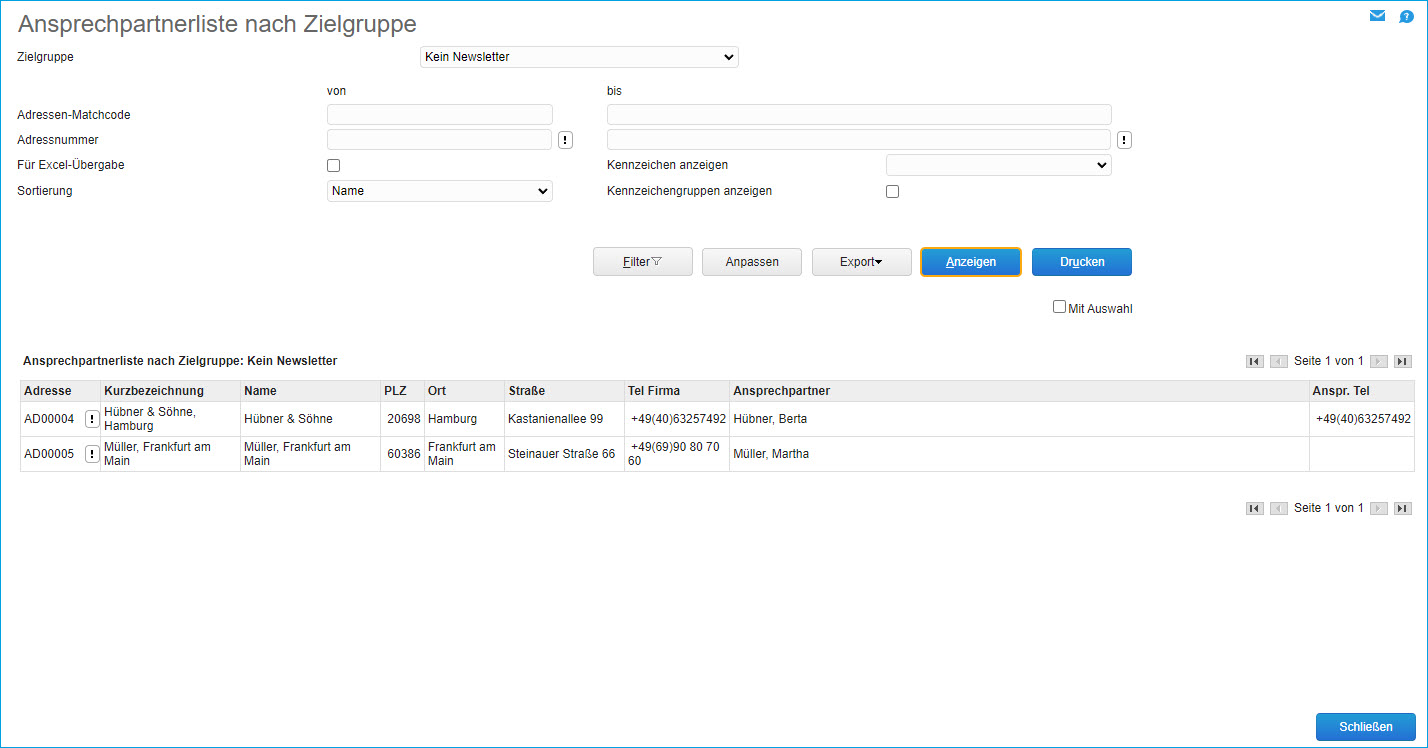Check the Kennzeichengruppen anzeigen box
1428x748 pixels.
click(x=892, y=190)
